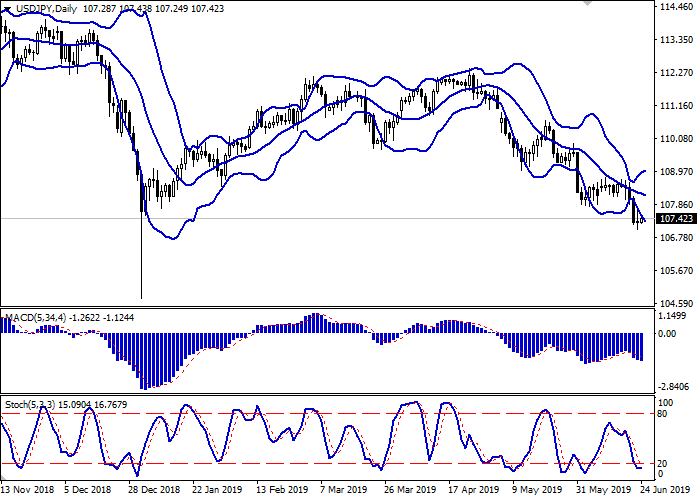
Task: Select the 7 Mar 2019 date label
Action: 342,492
